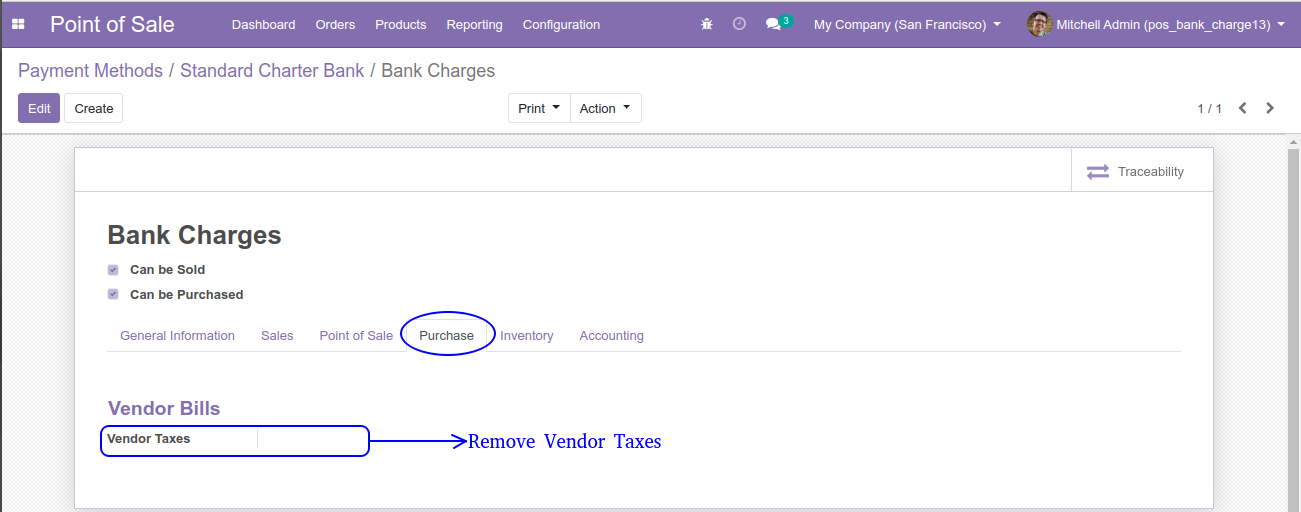Open the Reporting menu

[475, 24]
